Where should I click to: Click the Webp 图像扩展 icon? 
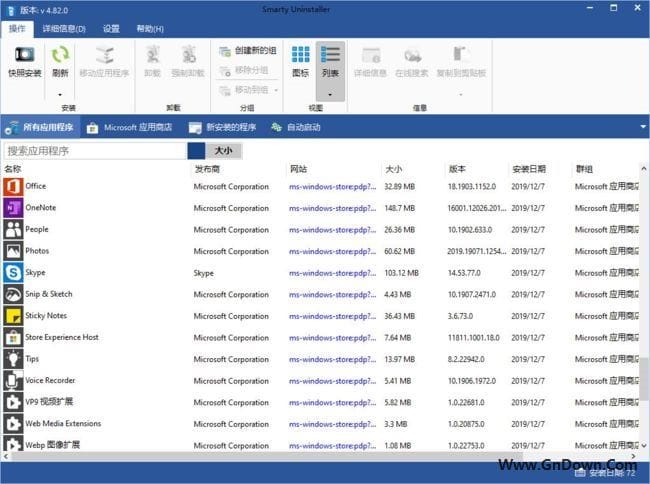13,444
